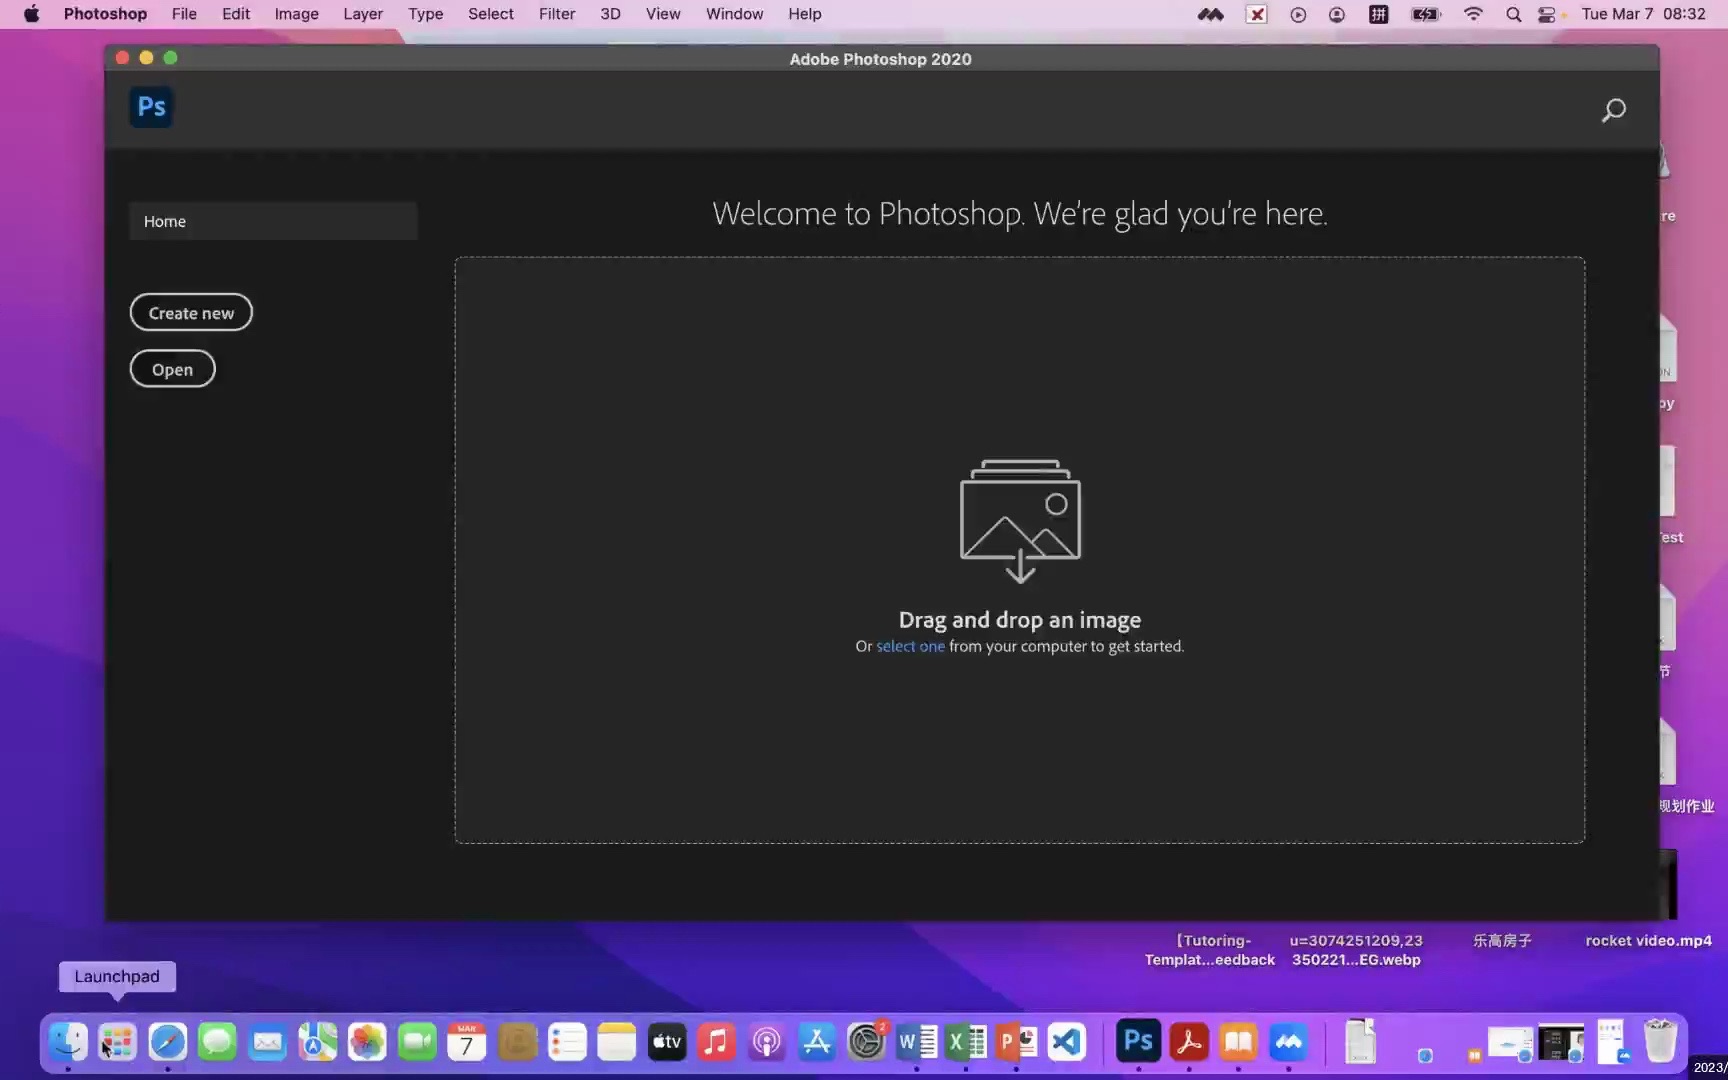Click the red X icon in menu bar
The image size is (1728, 1080).
(x=1257, y=14)
